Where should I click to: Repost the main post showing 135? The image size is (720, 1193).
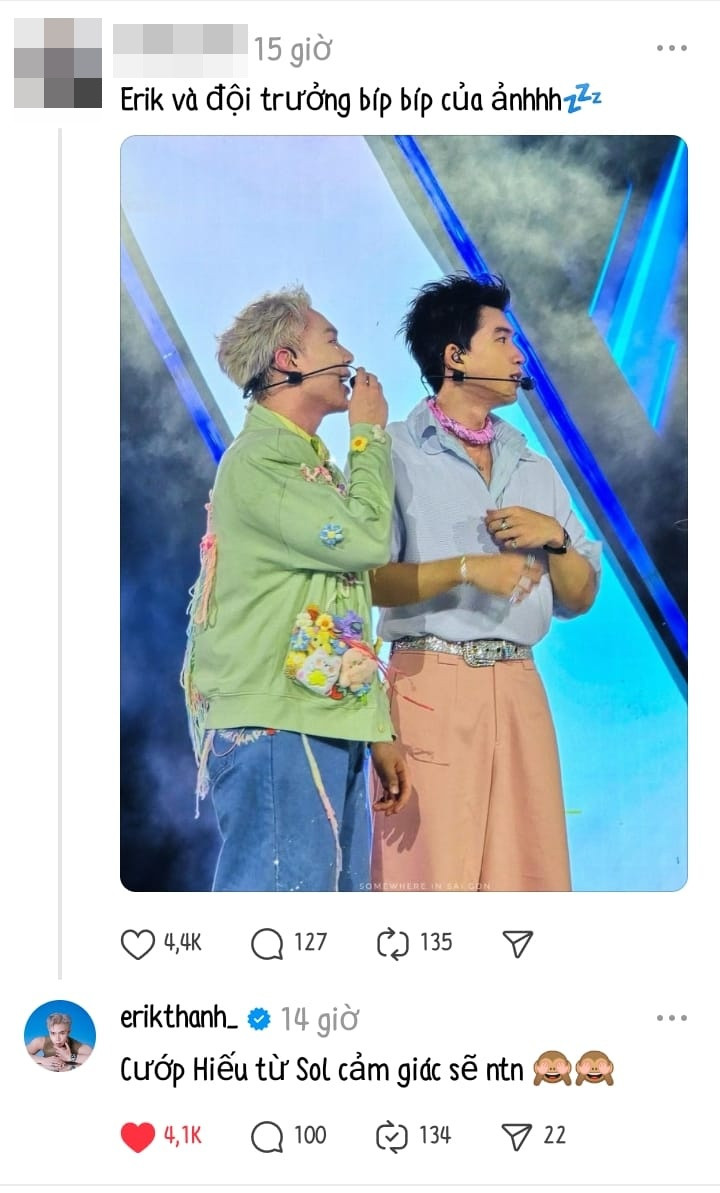393,944
